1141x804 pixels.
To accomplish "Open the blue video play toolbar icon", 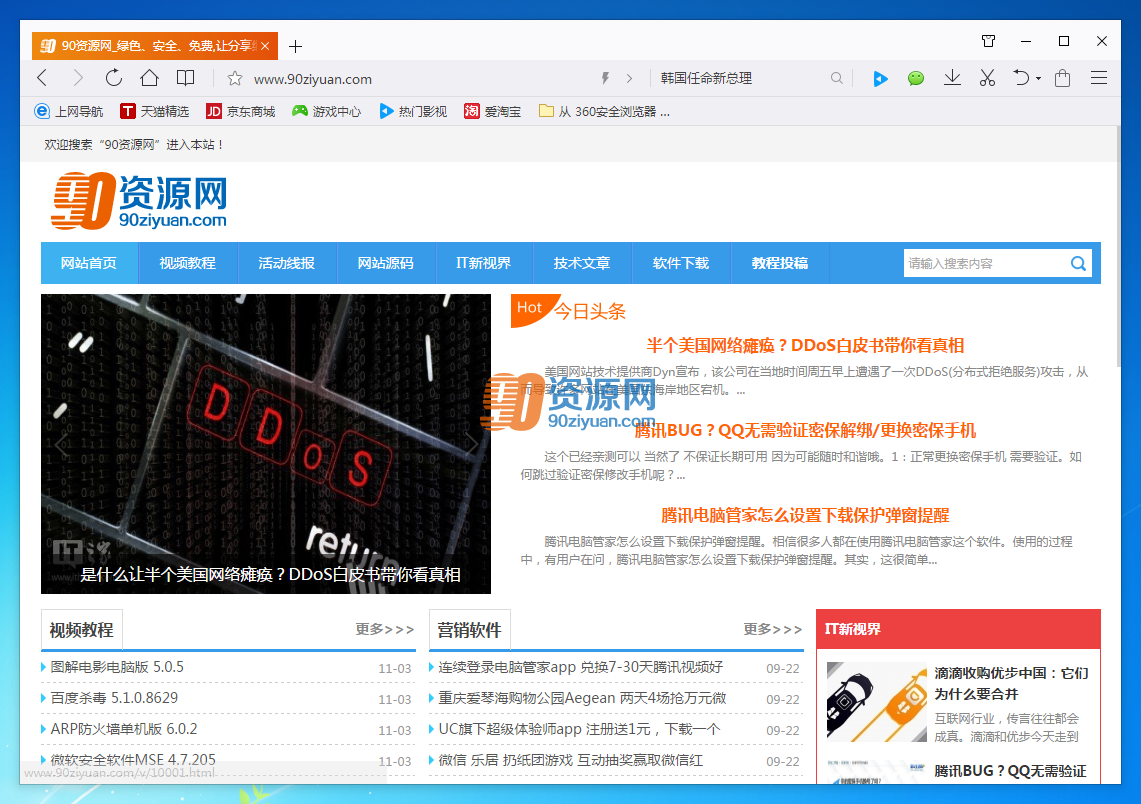I will [880, 79].
